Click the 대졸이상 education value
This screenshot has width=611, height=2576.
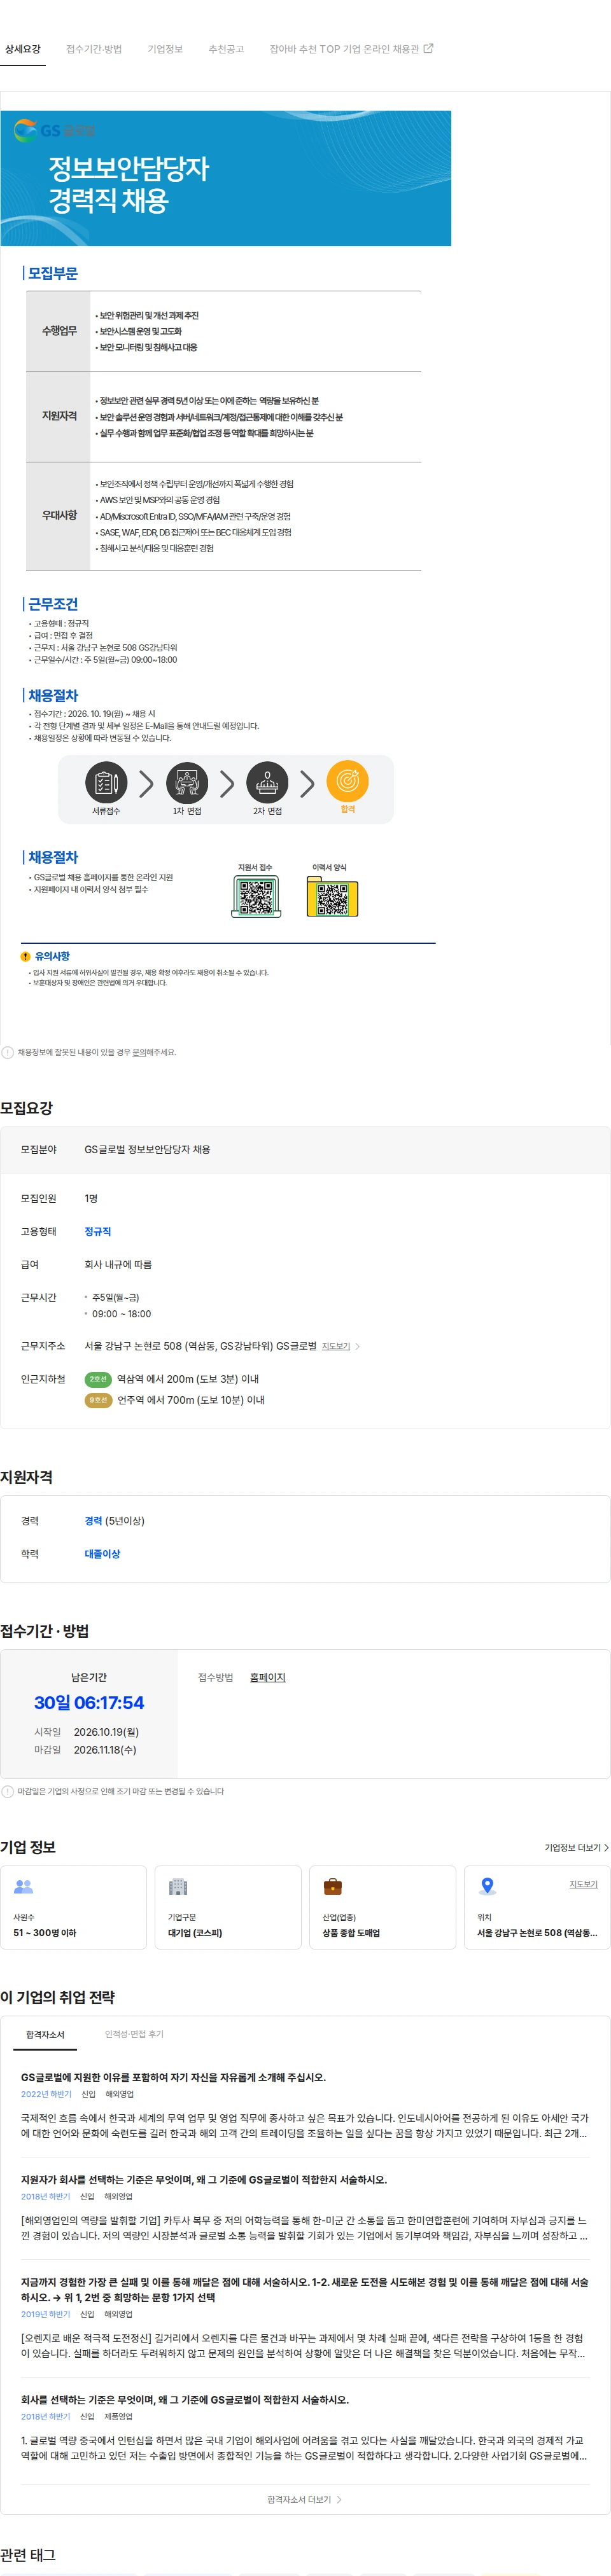tap(102, 1554)
